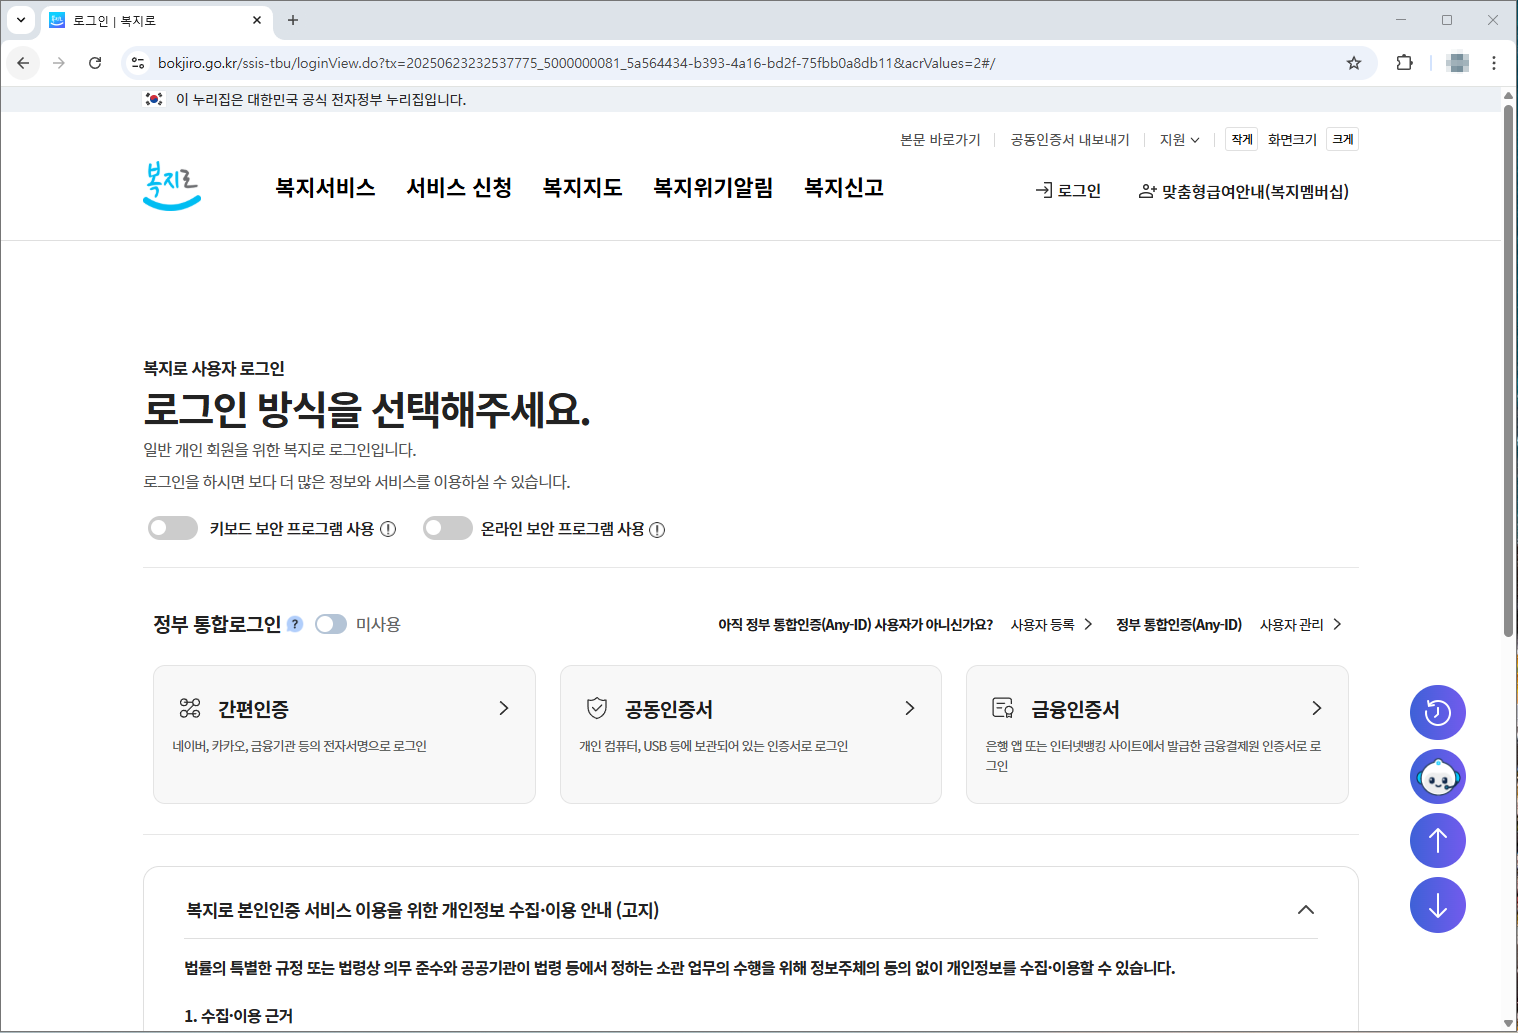Click the recently viewed history floating button

click(x=1438, y=713)
